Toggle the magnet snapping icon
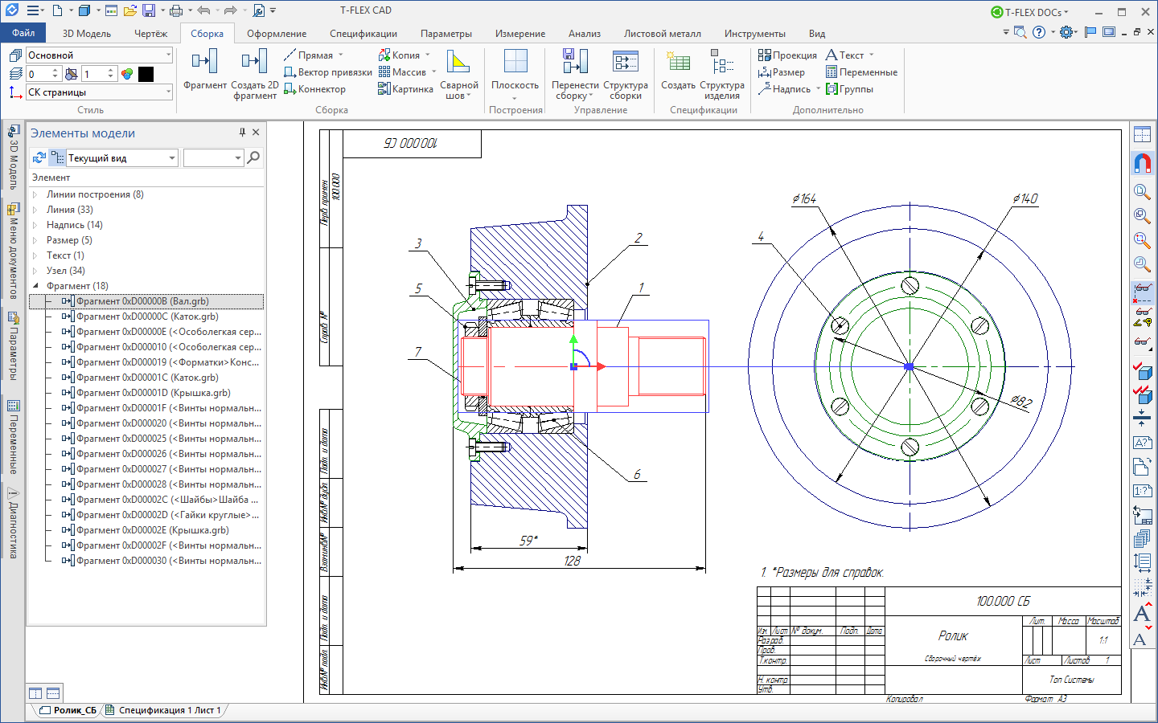Screen dimensions: 1158x723 pyautogui.click(x=1142, y=163)
